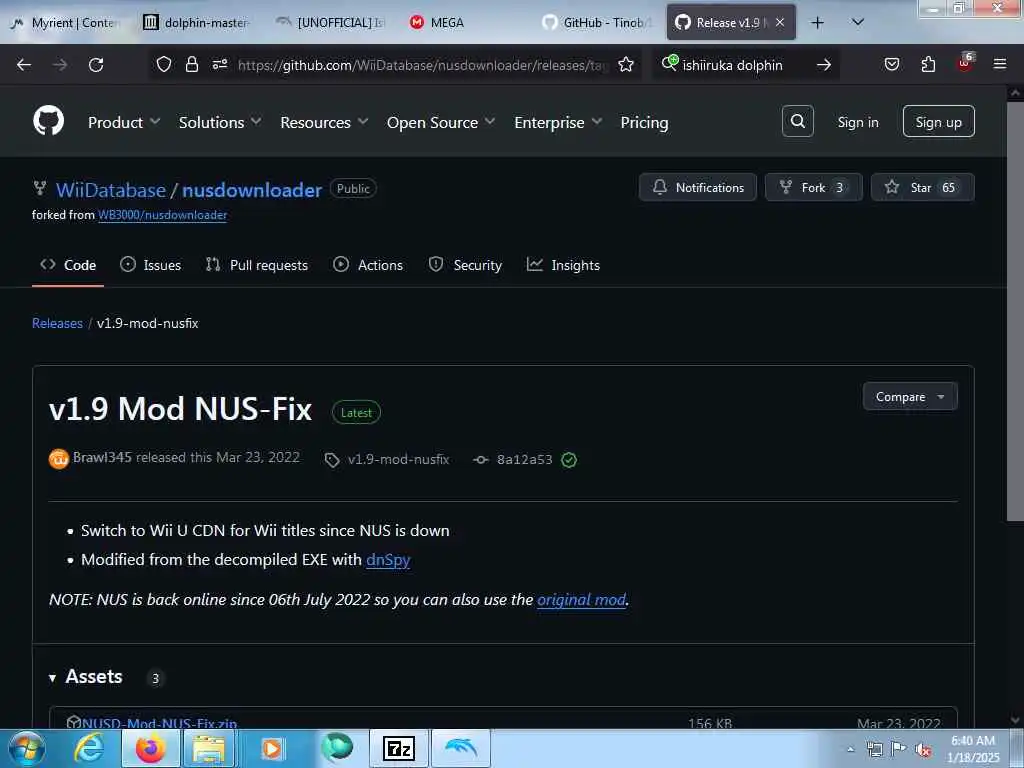The image size is (1024, 768).
Task: Open the dnSpy link
Action: pyautogui.click(x=388, y=560)
